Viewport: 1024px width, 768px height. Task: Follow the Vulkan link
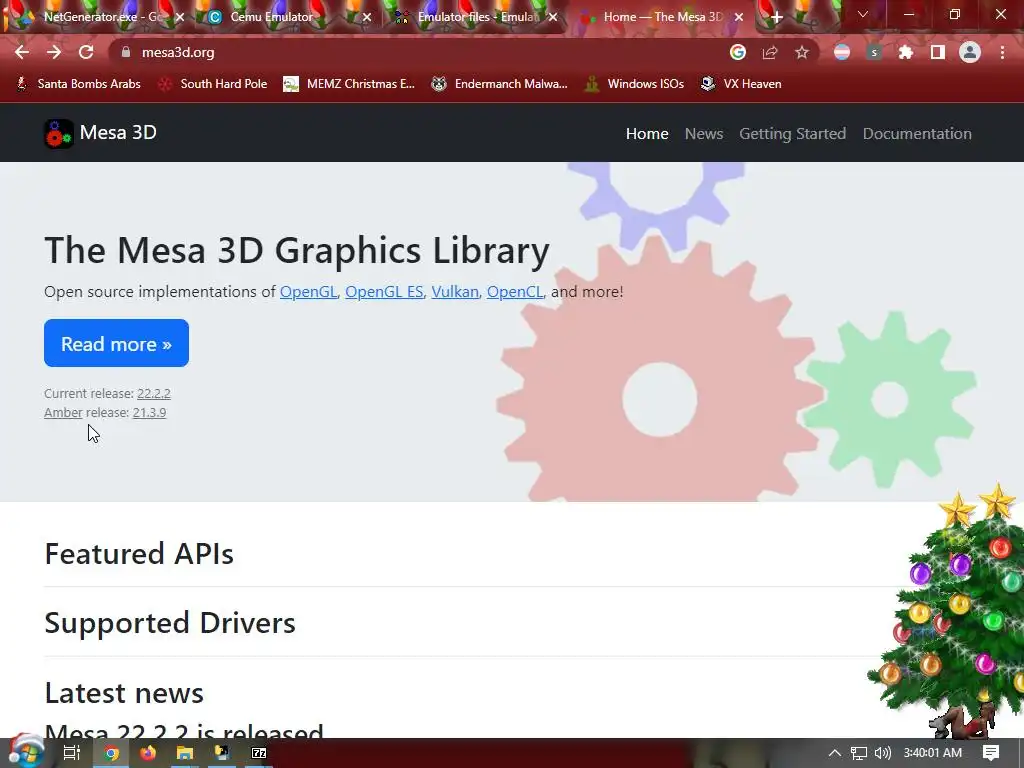pyautogui.click(x=455, y=292)
